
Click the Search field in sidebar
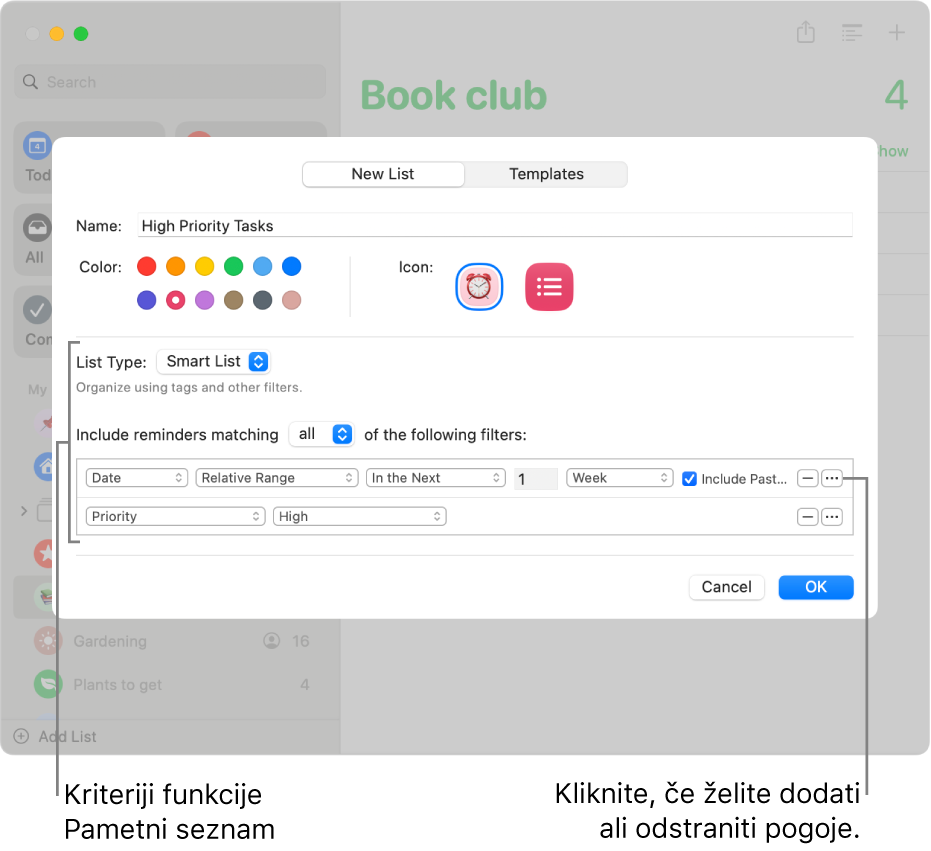(170, 81)
